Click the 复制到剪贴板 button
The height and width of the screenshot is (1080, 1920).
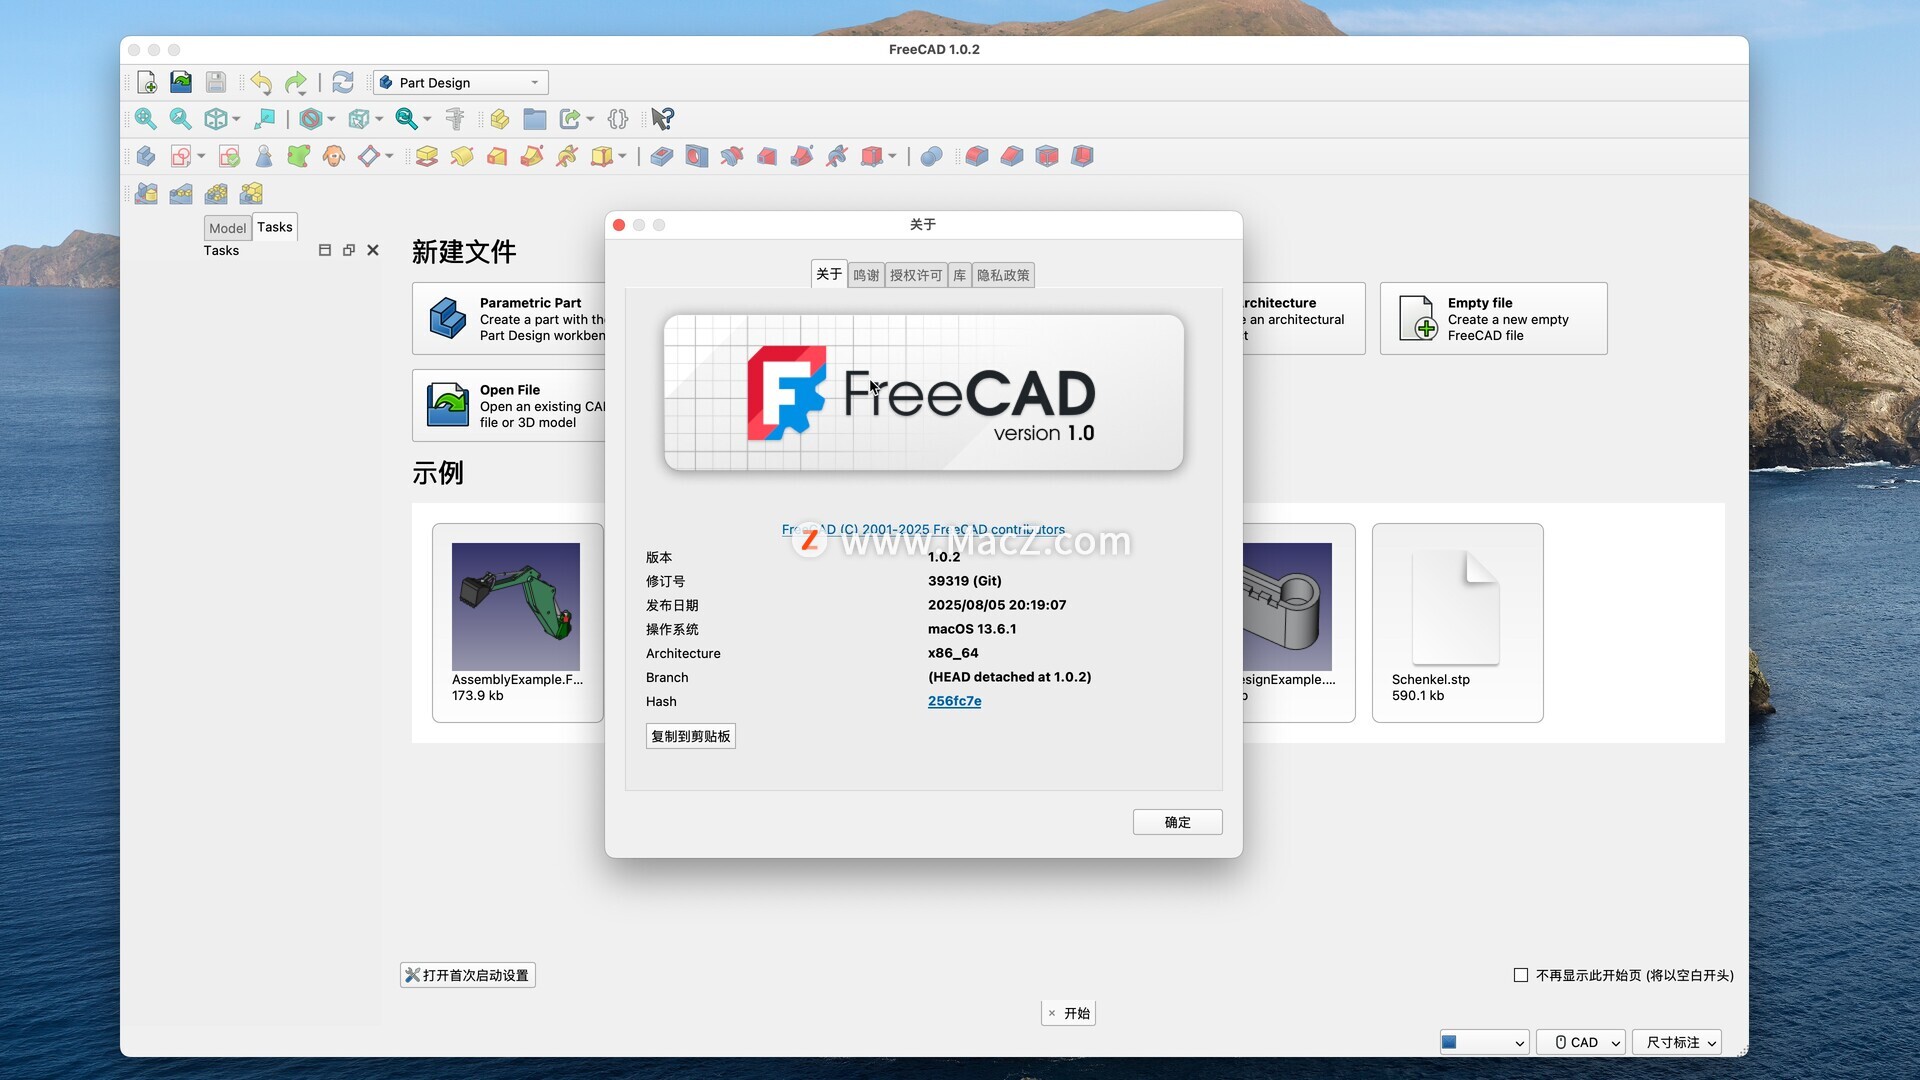[690, 736]
